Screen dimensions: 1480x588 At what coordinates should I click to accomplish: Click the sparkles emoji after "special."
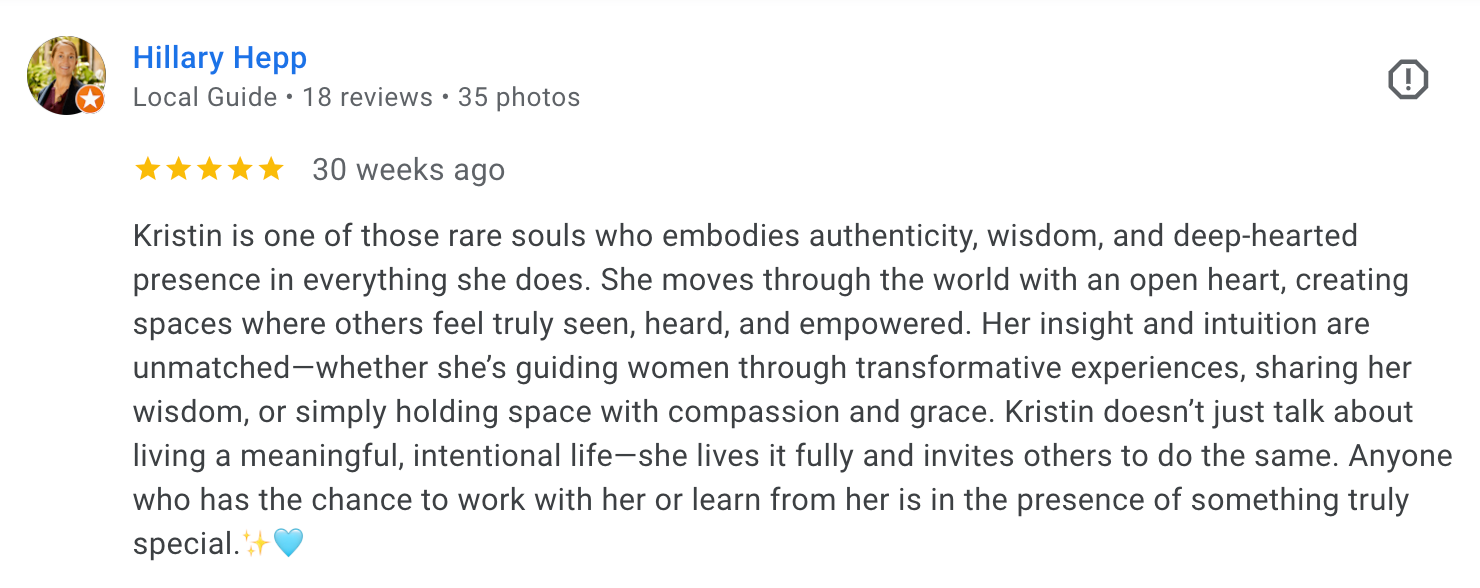[x=257, y=543]
